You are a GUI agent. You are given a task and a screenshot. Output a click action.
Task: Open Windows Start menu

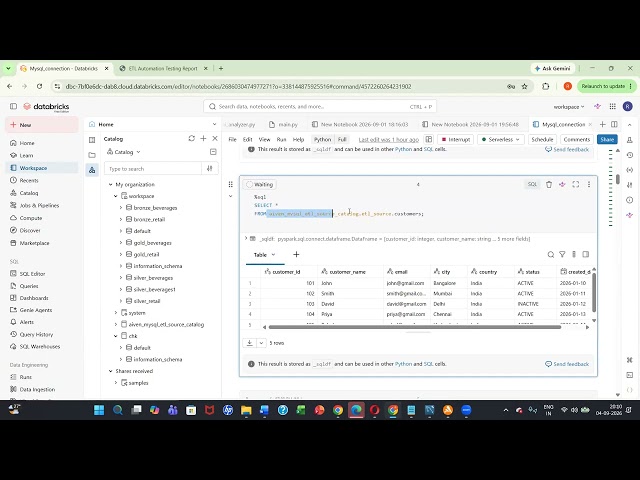pos(99,410)
